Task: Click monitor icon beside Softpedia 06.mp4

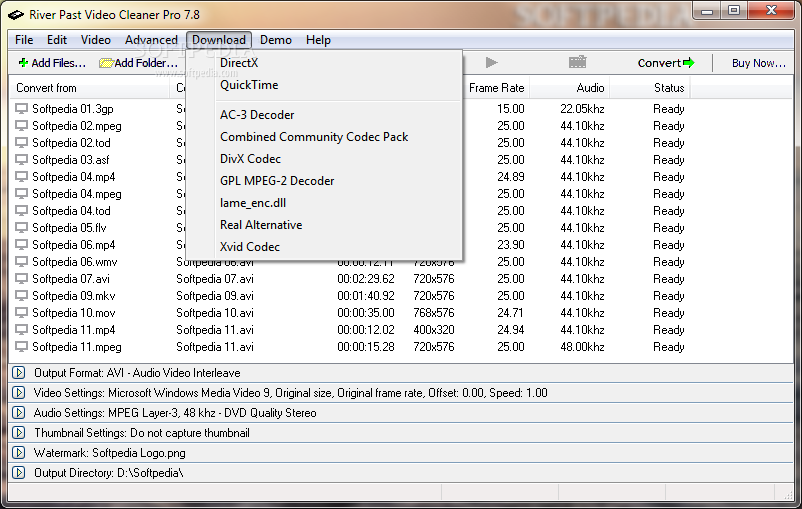Action: point(21,245)
